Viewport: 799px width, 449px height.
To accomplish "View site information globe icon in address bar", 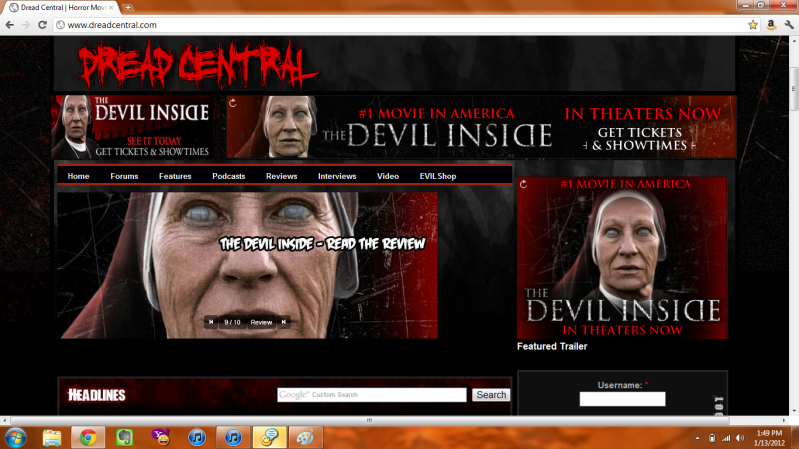I will pyautogui.click(x=61, y=24).
